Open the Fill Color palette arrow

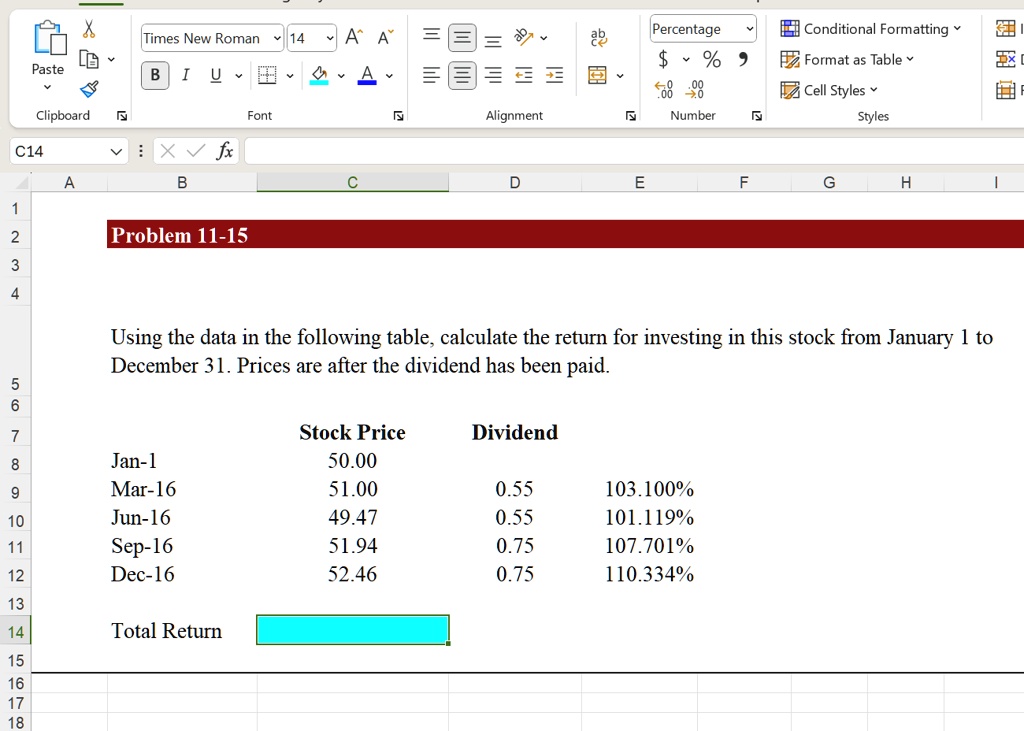(x=340, y=76)
